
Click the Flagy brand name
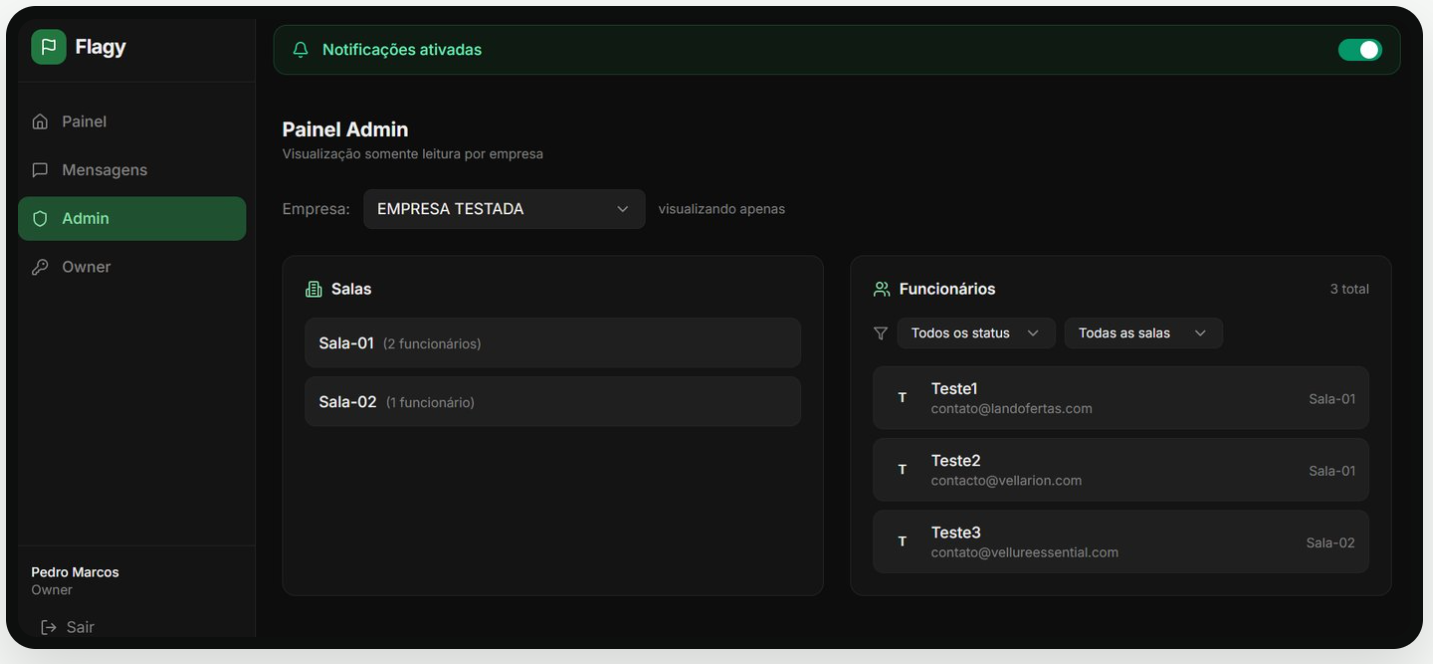100,47
